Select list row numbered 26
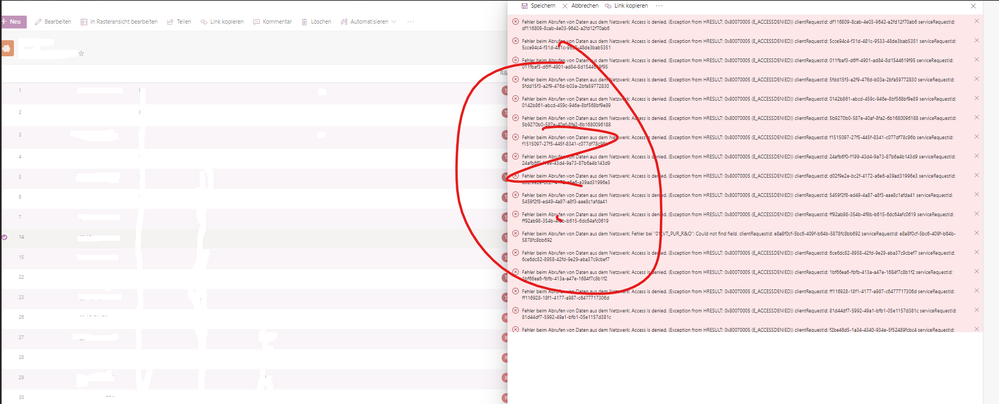The image size is (999, 404). (254, 317)
